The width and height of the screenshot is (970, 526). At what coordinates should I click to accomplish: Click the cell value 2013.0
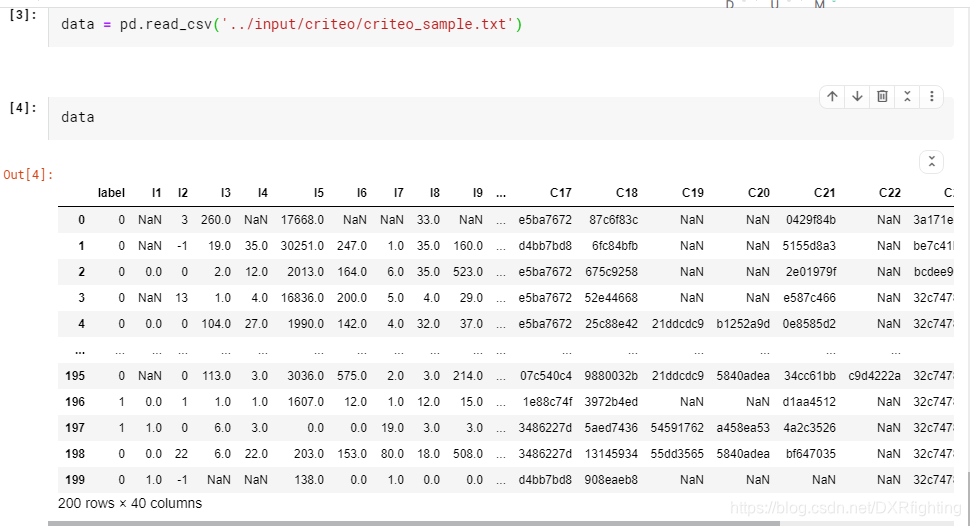pyautogui.click(x=305, y=272)
